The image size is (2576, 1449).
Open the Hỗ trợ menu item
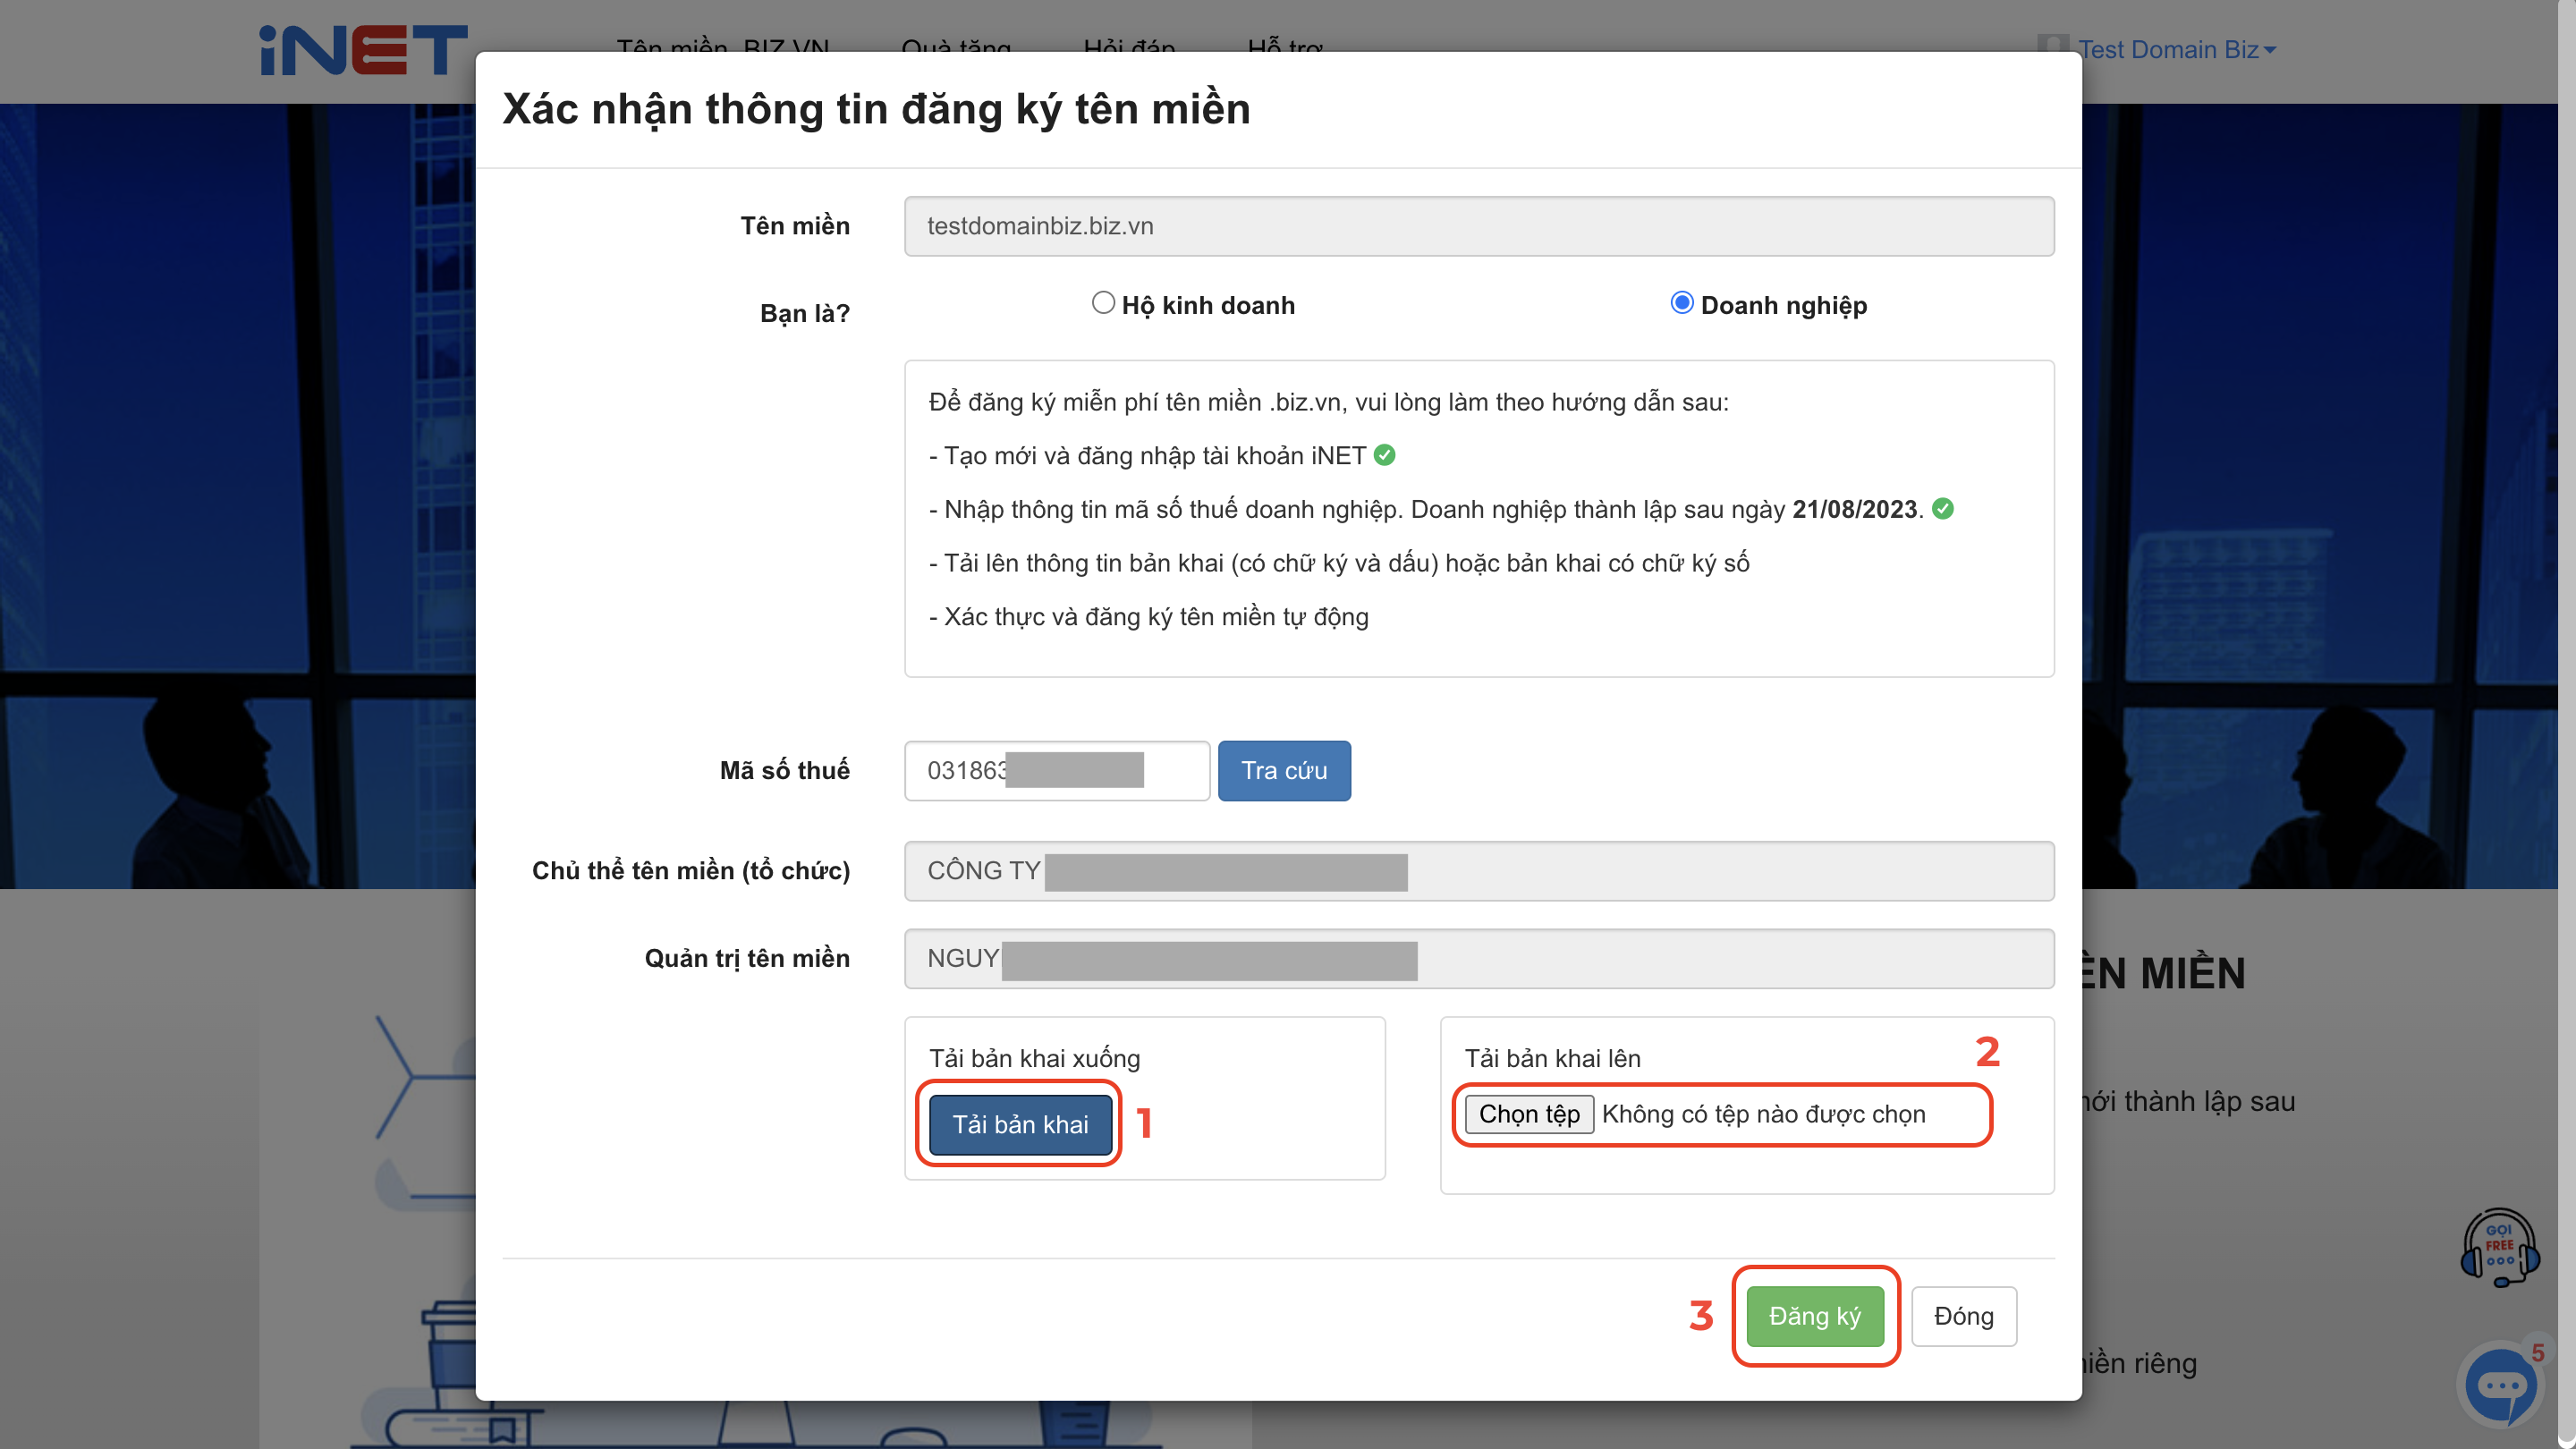1285,48
